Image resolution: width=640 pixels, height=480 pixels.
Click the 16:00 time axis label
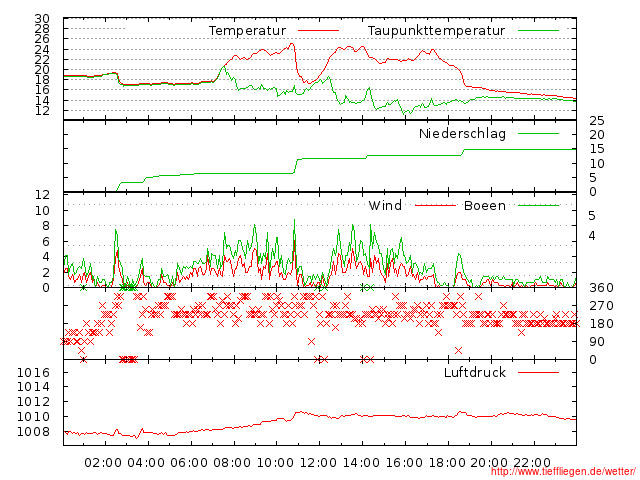coord(404,463)
